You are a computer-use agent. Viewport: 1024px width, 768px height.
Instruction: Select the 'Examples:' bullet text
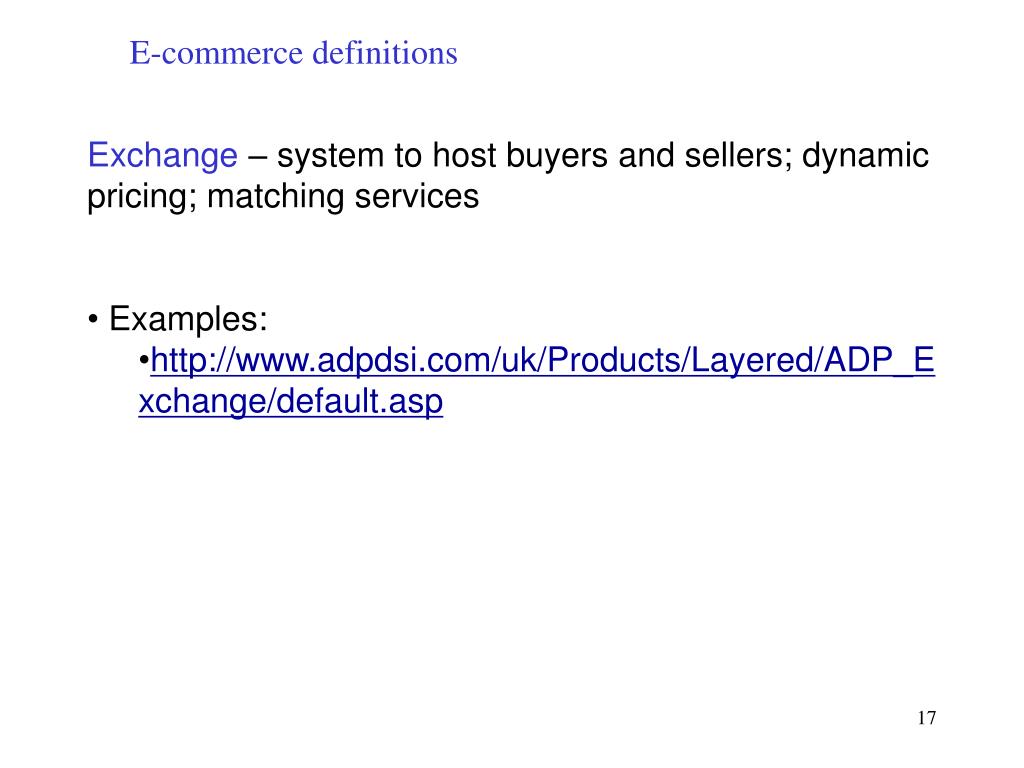[188, 319]
